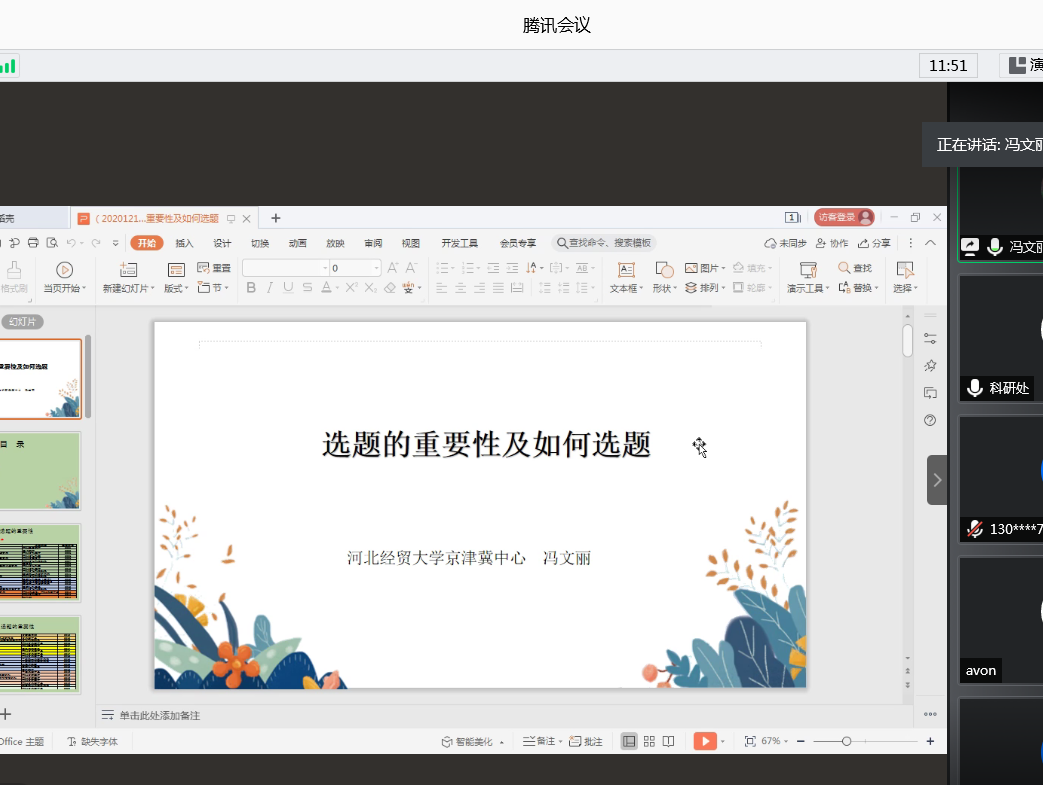Viewport: 1043px width, 785px height.
Task: Click the 形状 (shapes) tool icon
Action: 664,270
